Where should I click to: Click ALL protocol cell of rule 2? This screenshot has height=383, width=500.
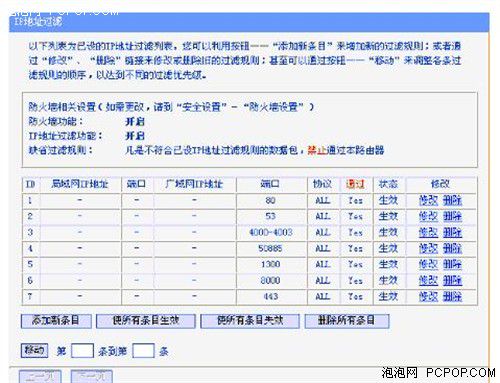[323, 216]
